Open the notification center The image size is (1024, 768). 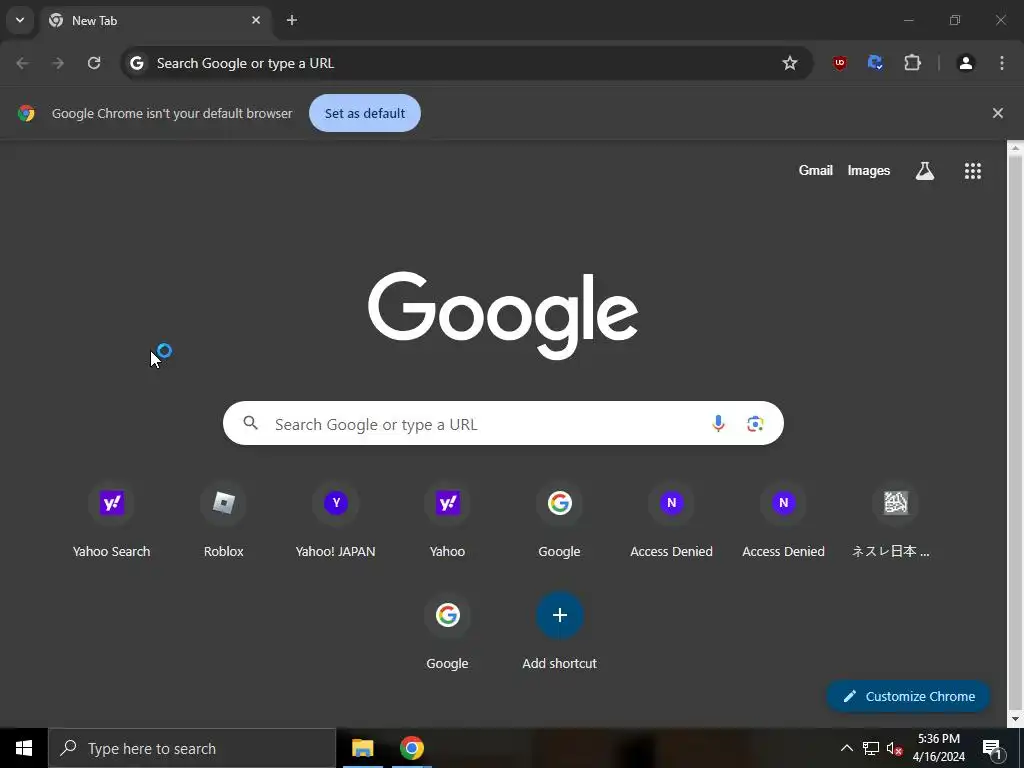click(x=993, y=748)
